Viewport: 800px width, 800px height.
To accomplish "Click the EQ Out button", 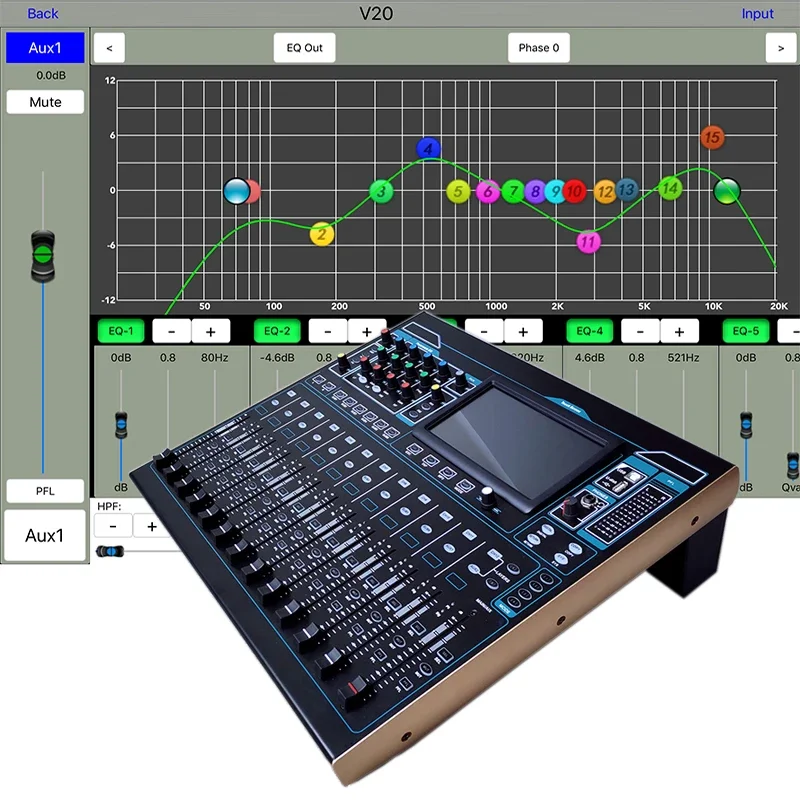I will [x=305, y=48].
